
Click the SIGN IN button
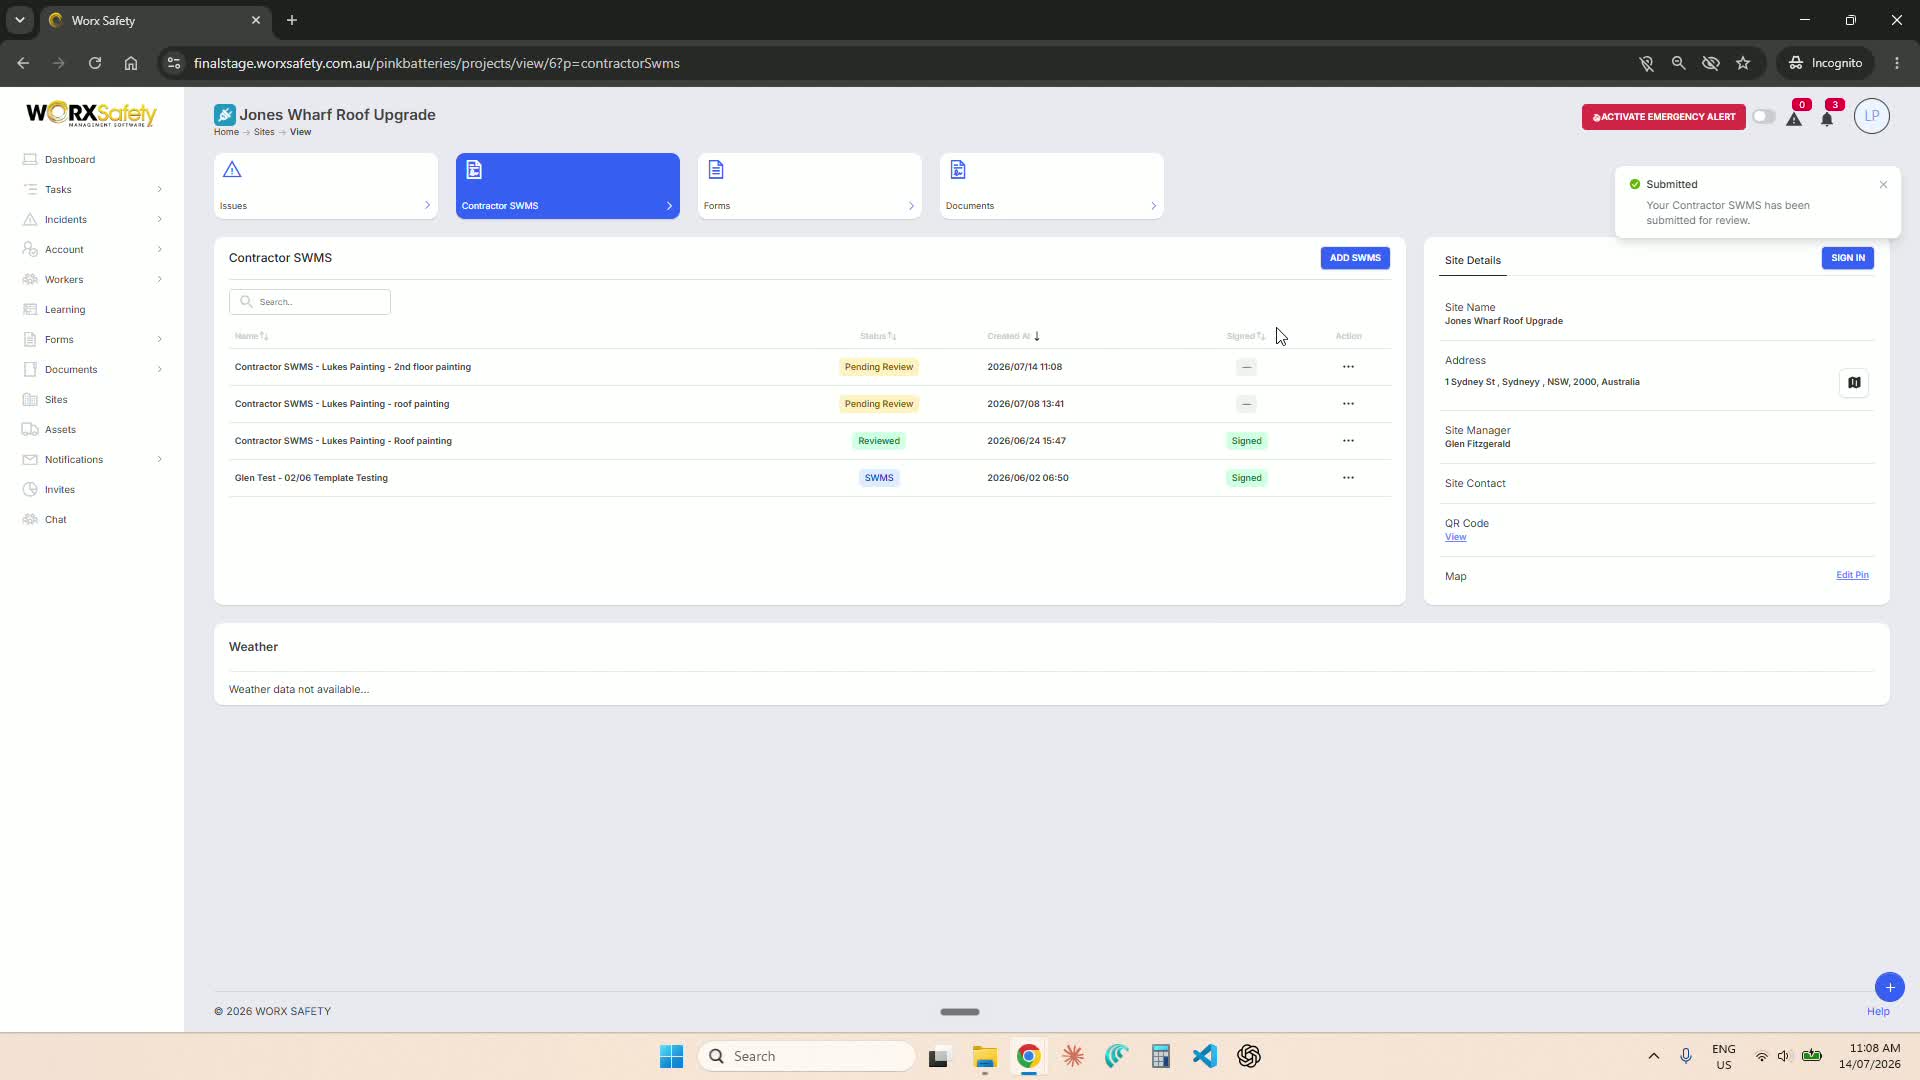click(1848, 258)
